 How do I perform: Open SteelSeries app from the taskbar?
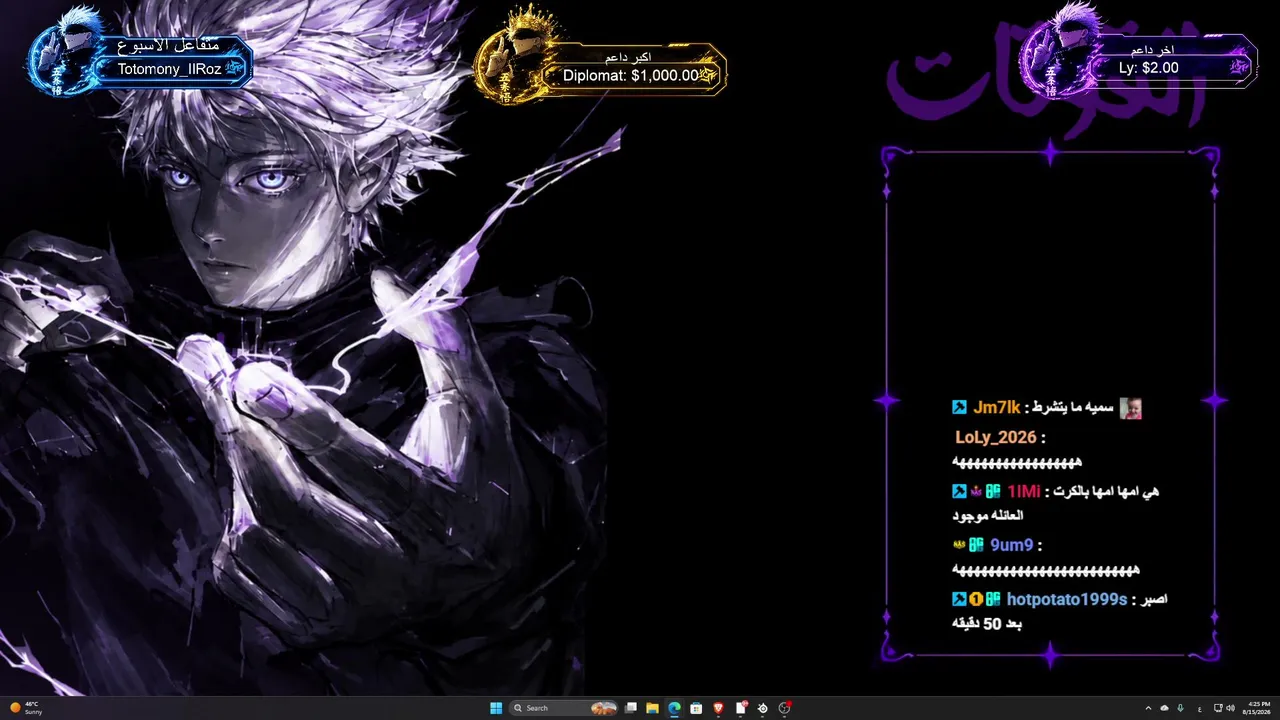pos(763,708)
